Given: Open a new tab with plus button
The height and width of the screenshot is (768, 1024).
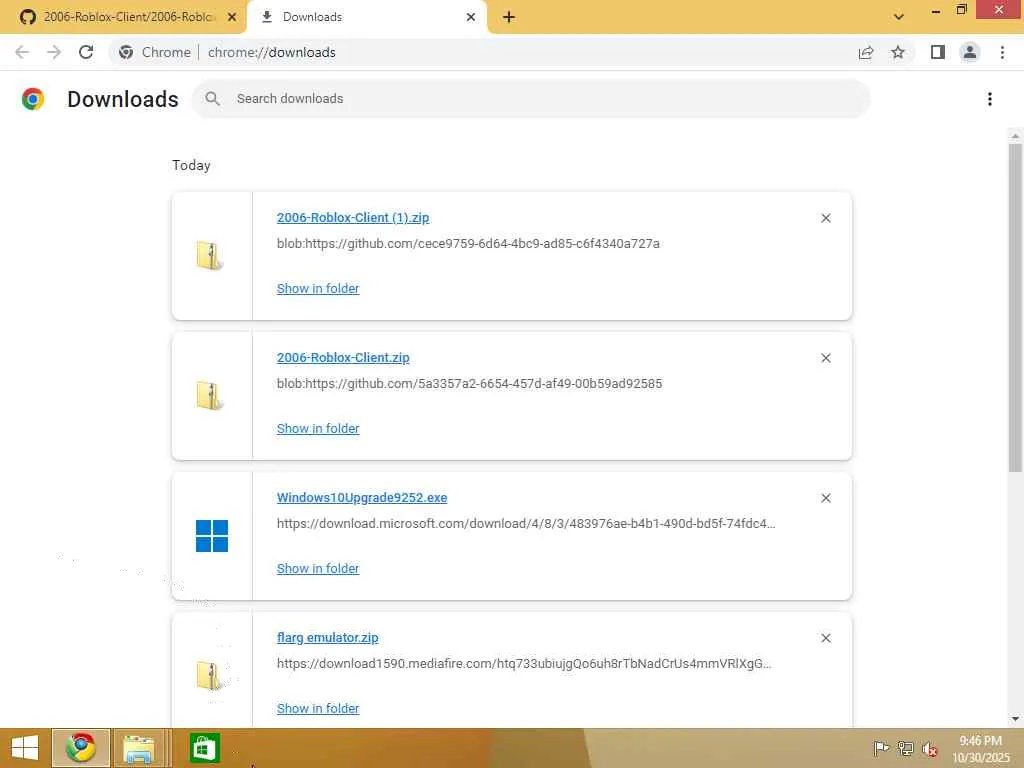Looking at the screenshot, I should click(509, 17).
